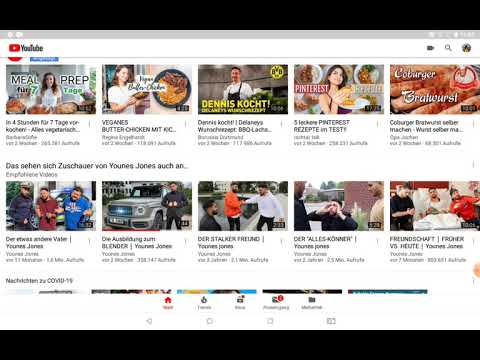Open the Abos subscriptions tab
This screenshot has width=480, height=360.
pos(240,303)
